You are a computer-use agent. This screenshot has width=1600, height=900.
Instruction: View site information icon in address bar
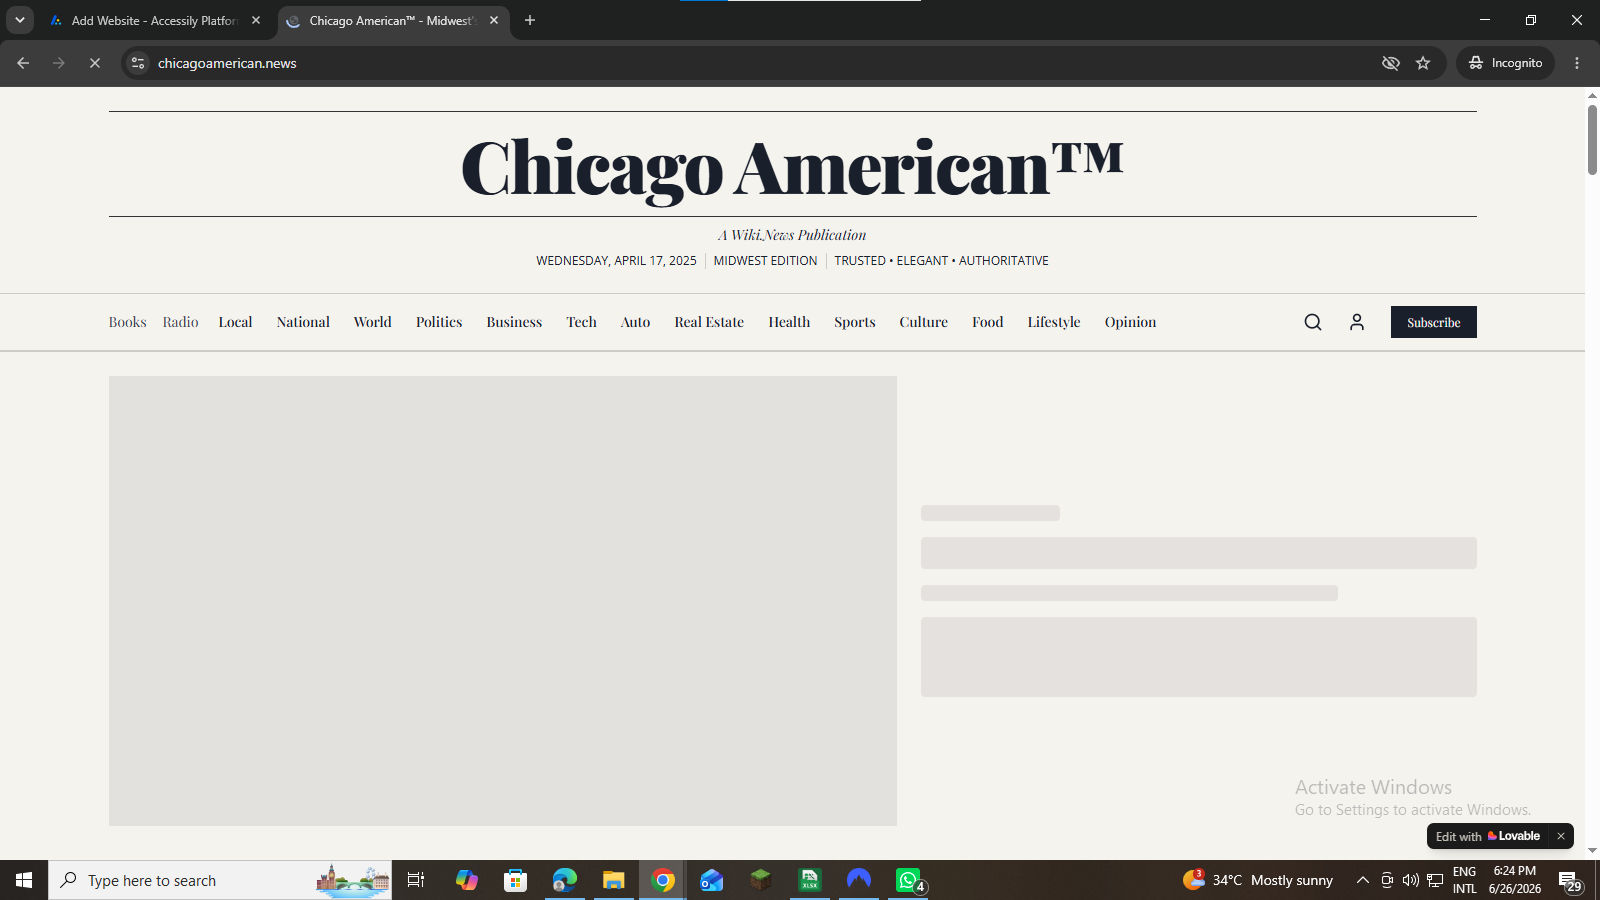138,63
